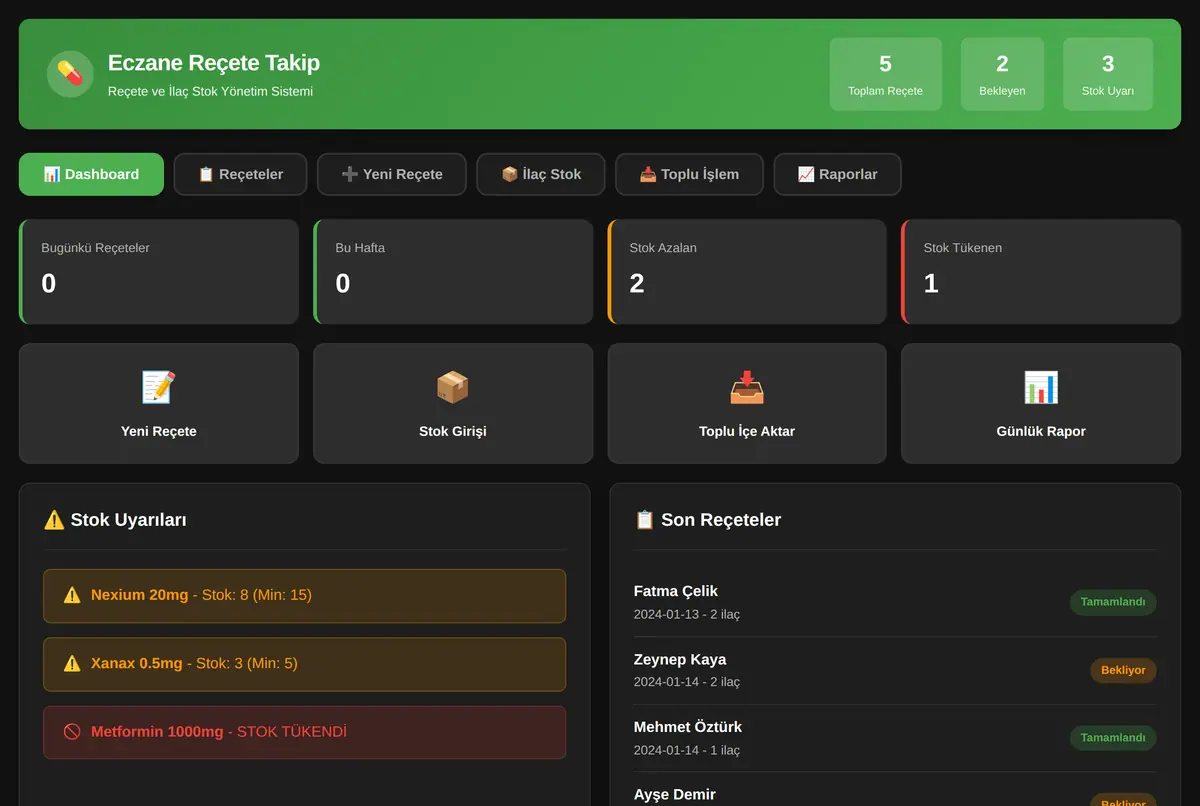Click the Tamamlandı badge on Fatma Çelik's row
This screenshot has height=806, width=1200.
pyautogui.click(x=1113, y=602)
